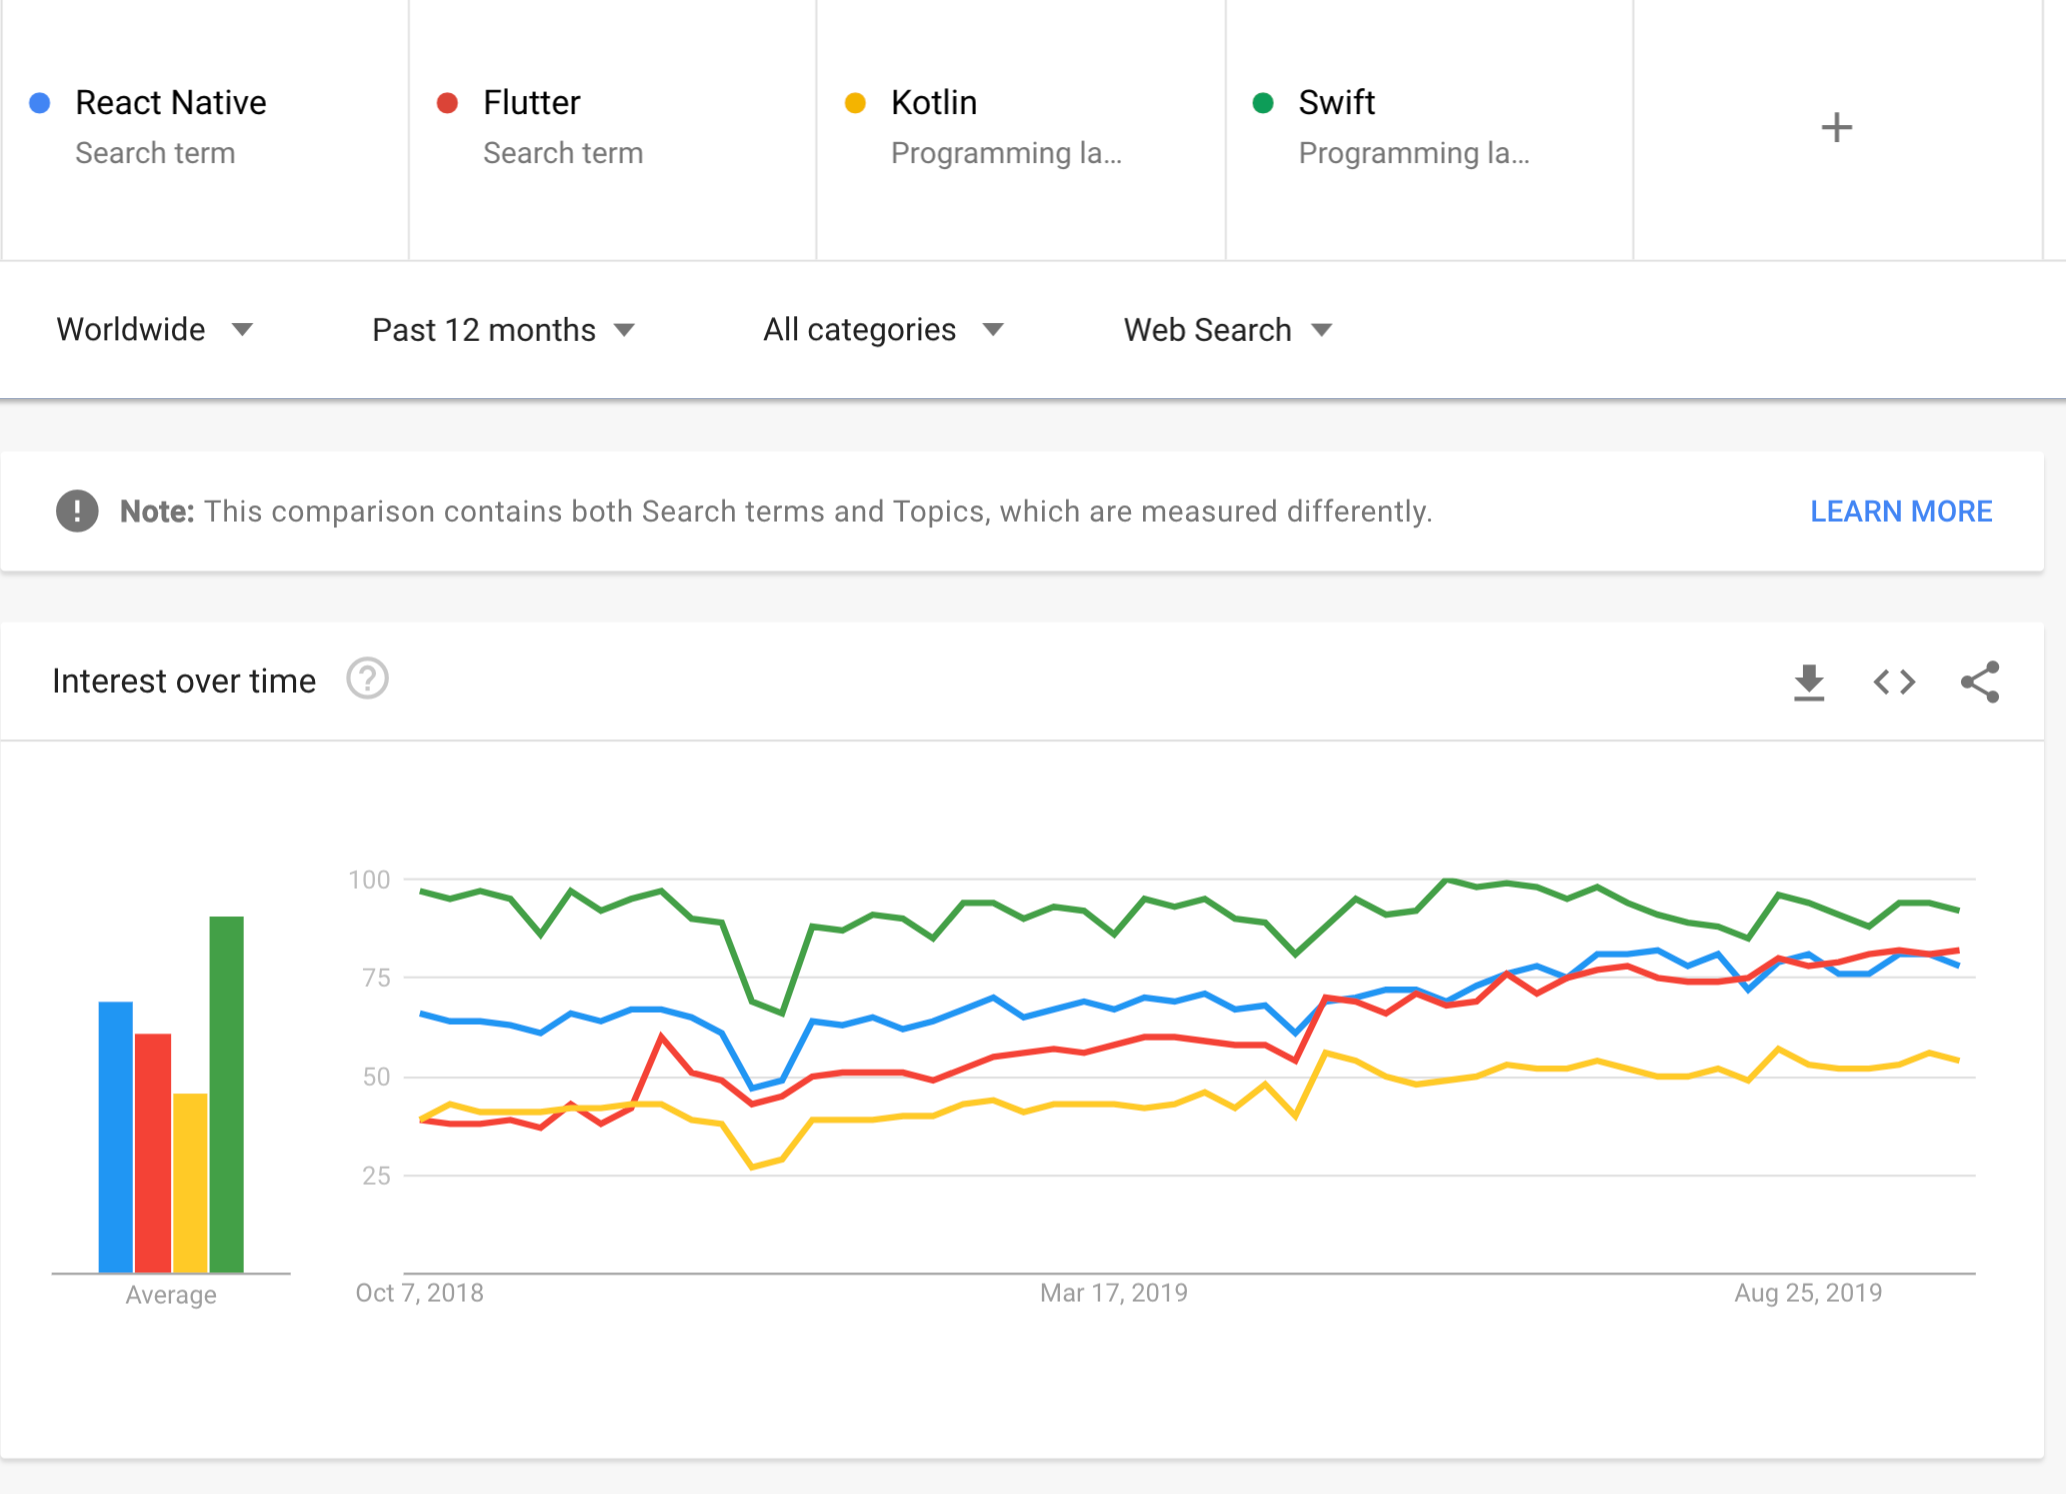Click the note exclamation warning icon
Viewport: 2066px width, 1494px height.
coord(77,511)
